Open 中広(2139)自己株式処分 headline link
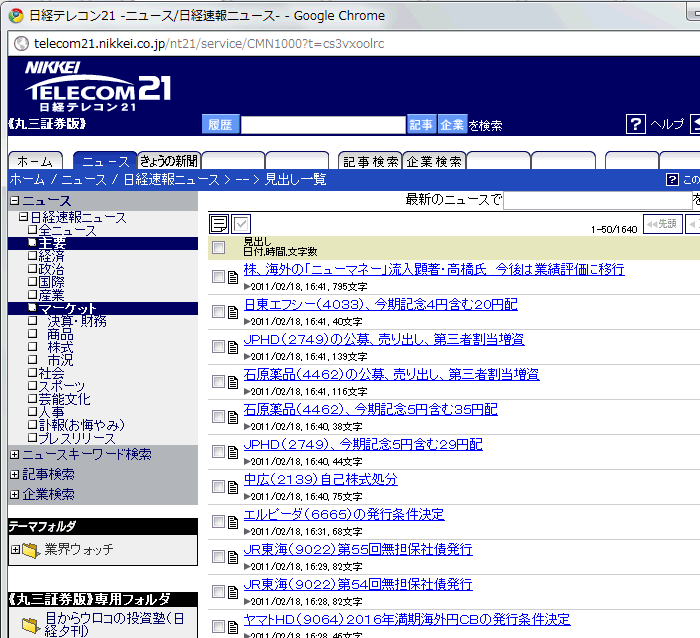Image resolution: width=700 pixels, height=638 pixels. 321,480
